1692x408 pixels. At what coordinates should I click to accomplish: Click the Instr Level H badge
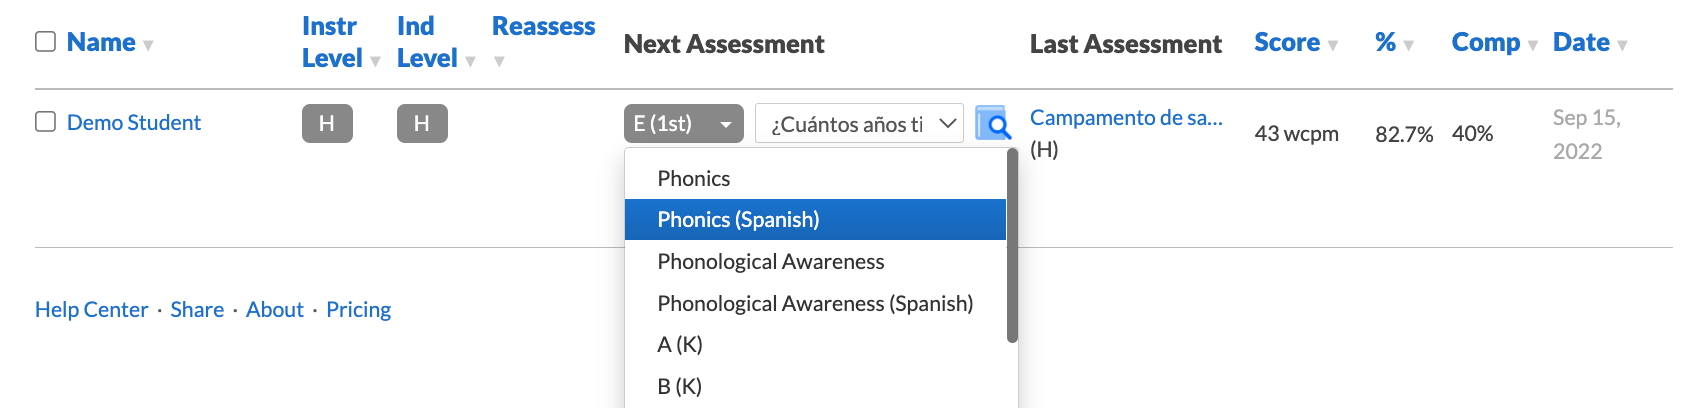327,123
